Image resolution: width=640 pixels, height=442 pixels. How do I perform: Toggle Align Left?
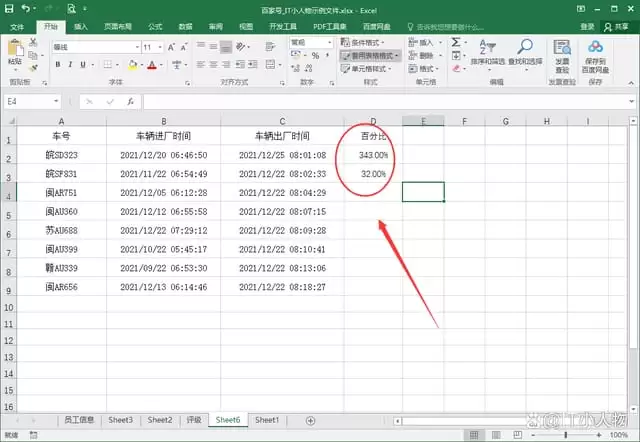click(200, 64)
